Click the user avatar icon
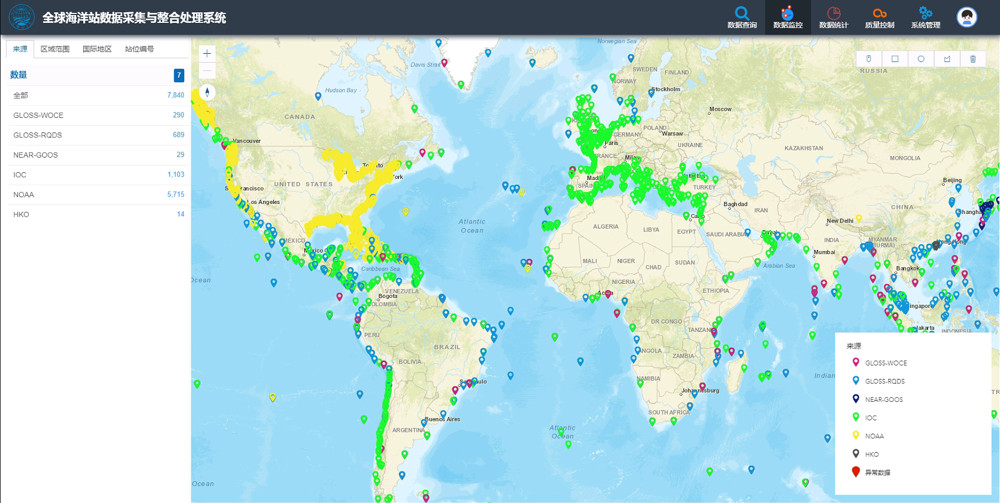Viewport: 1000px width, 503px height. point(966,17)
